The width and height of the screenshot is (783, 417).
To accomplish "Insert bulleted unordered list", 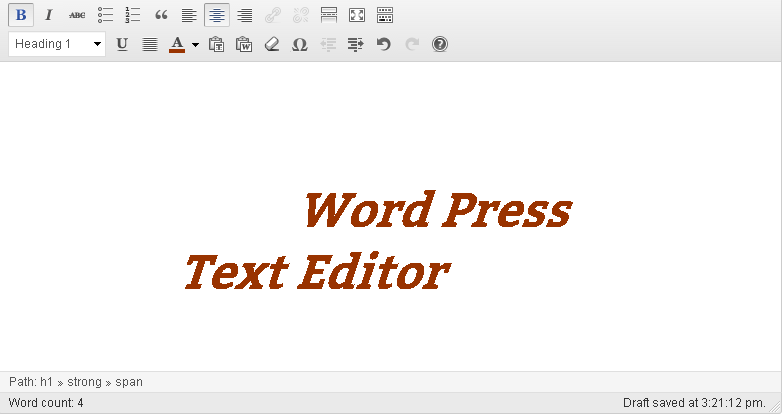I will 105,15.
